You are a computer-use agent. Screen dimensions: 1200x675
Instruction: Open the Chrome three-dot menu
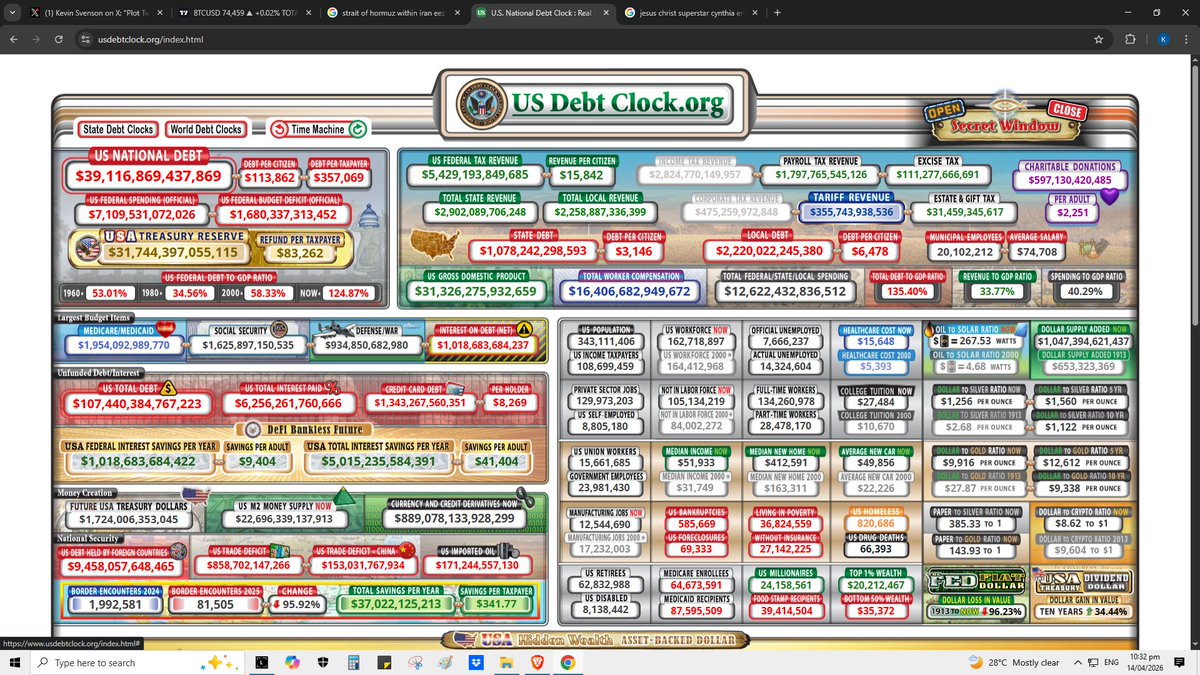click(1186, 39)
